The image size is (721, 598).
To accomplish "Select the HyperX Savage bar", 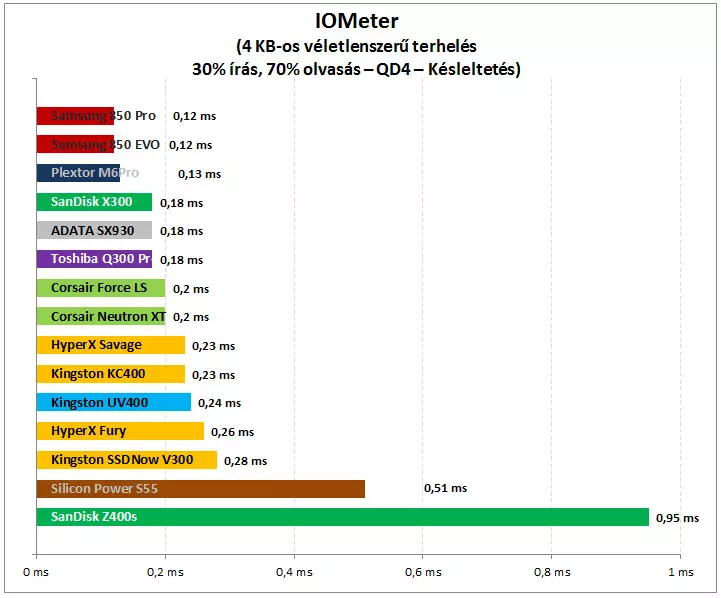I will click(111, 345).
